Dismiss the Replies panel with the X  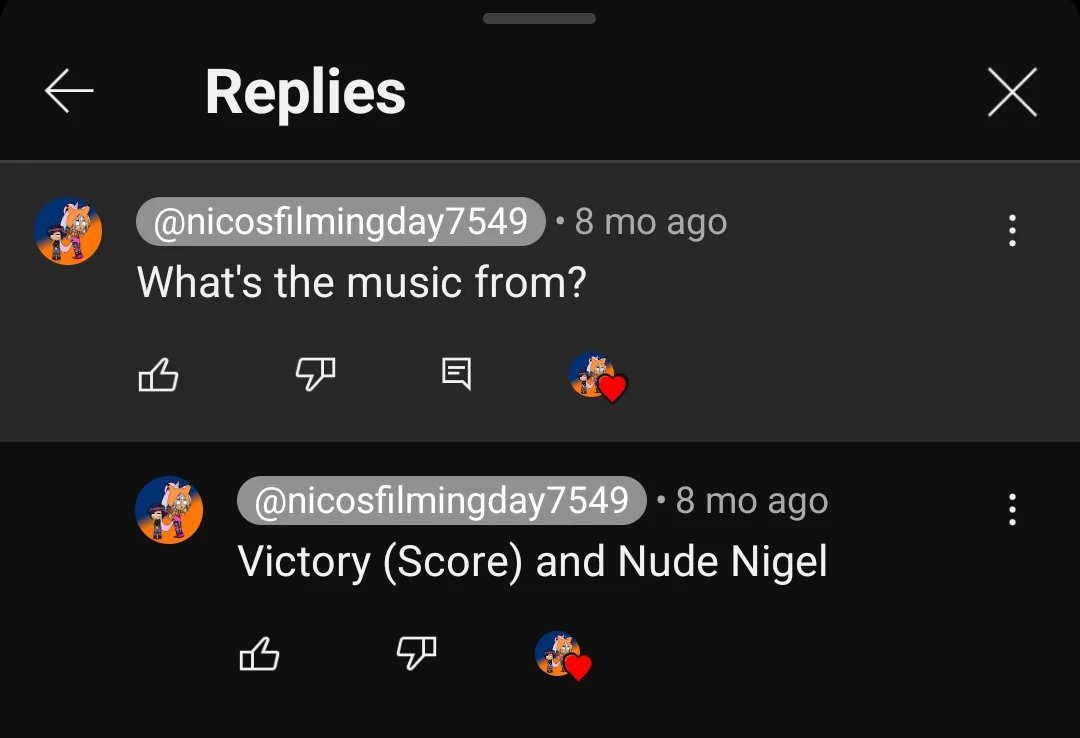(x=1012, y=91)
